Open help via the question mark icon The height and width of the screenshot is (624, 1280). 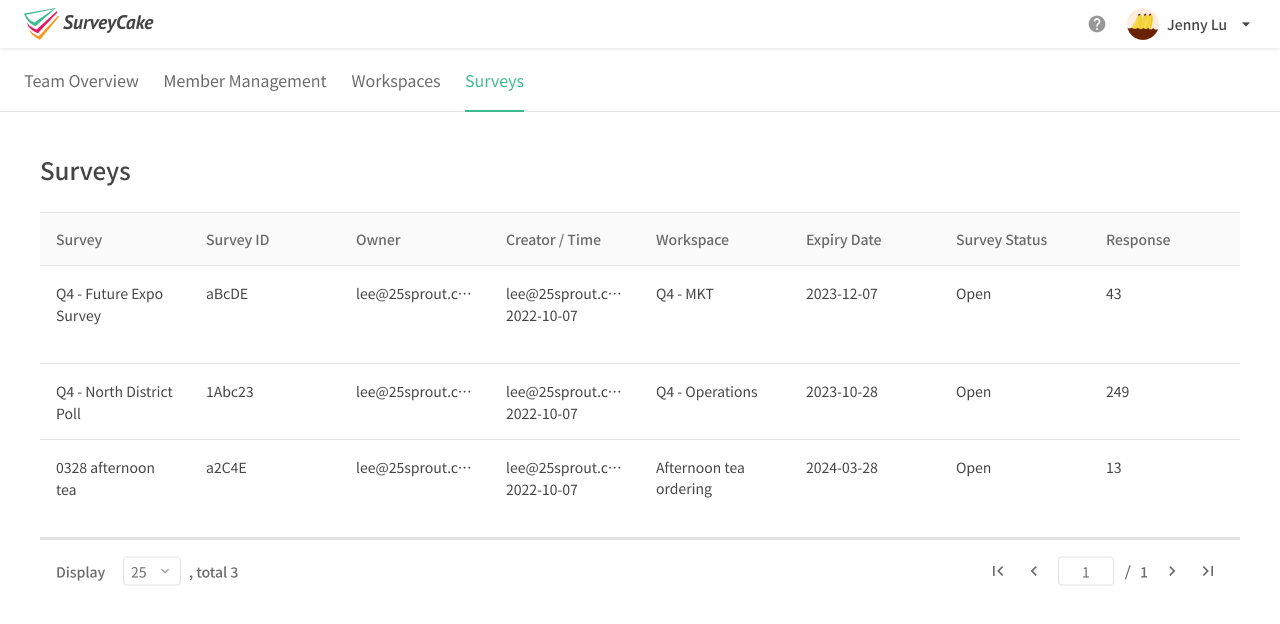click(1096, 24)
